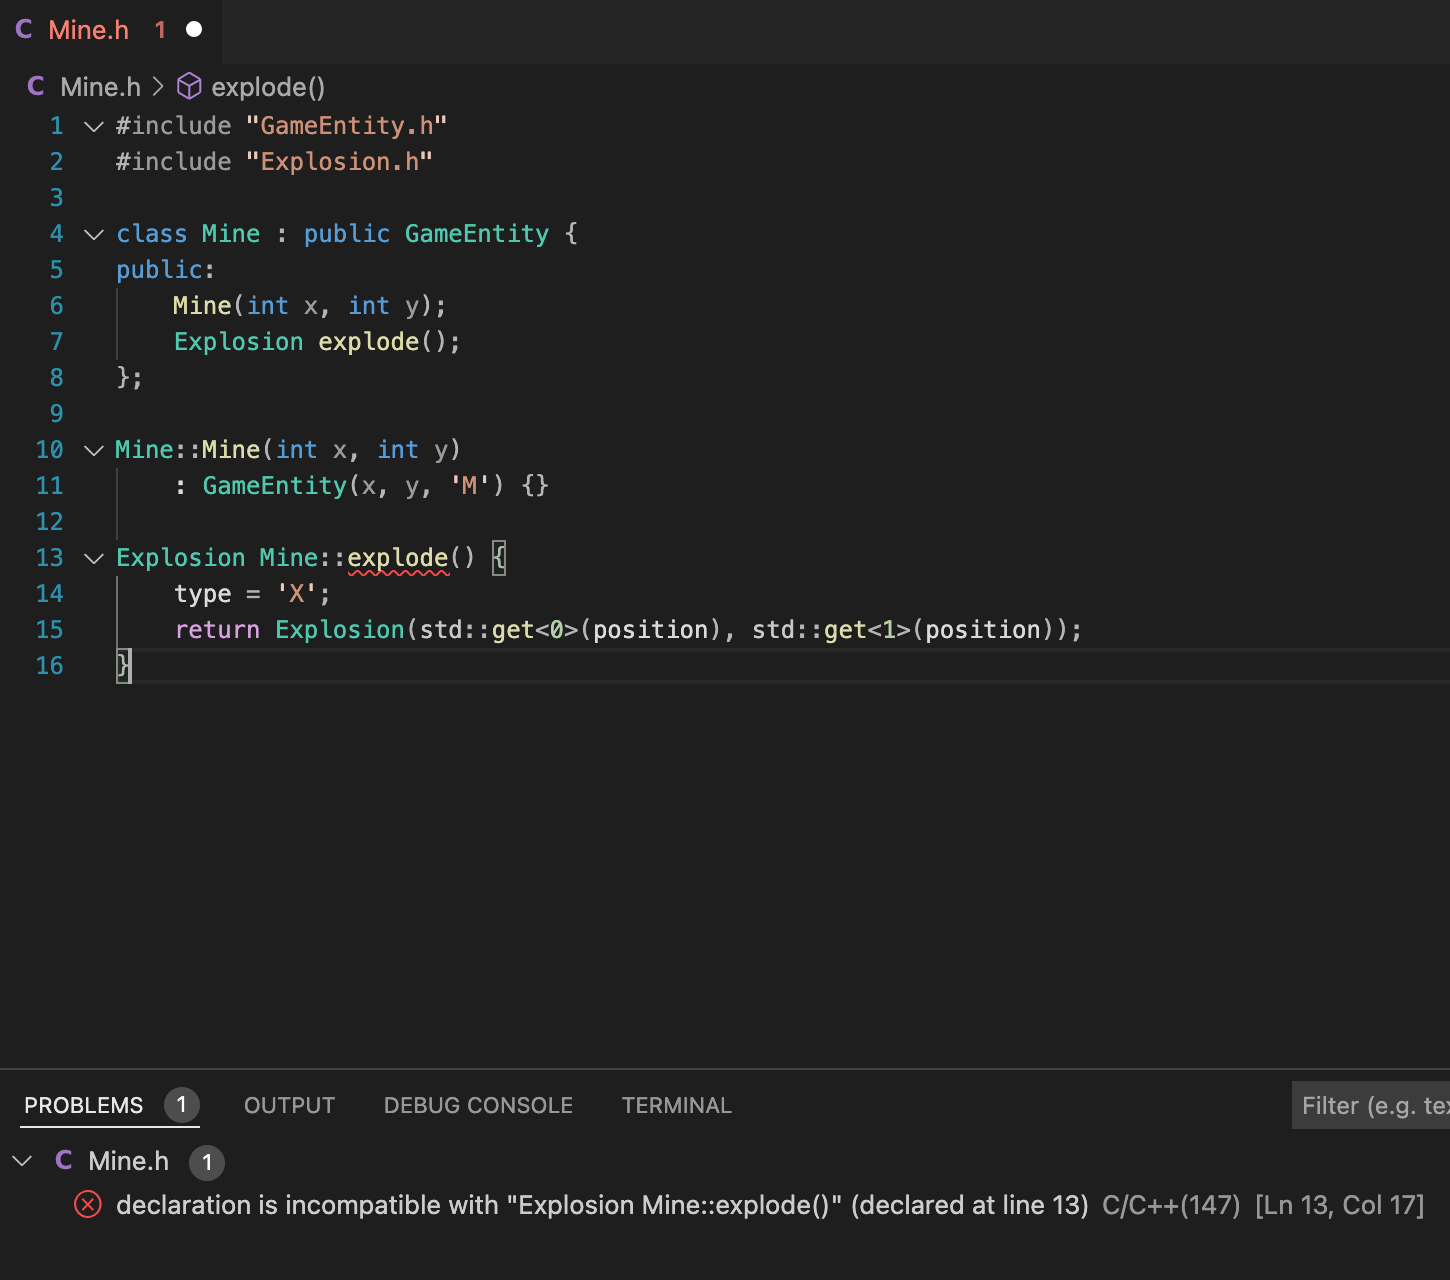The width and height of the screenshot is (1450, 1280).
Task: Click the C file icon next to Mine.h in Problems
Action: tap(64, 1160)
